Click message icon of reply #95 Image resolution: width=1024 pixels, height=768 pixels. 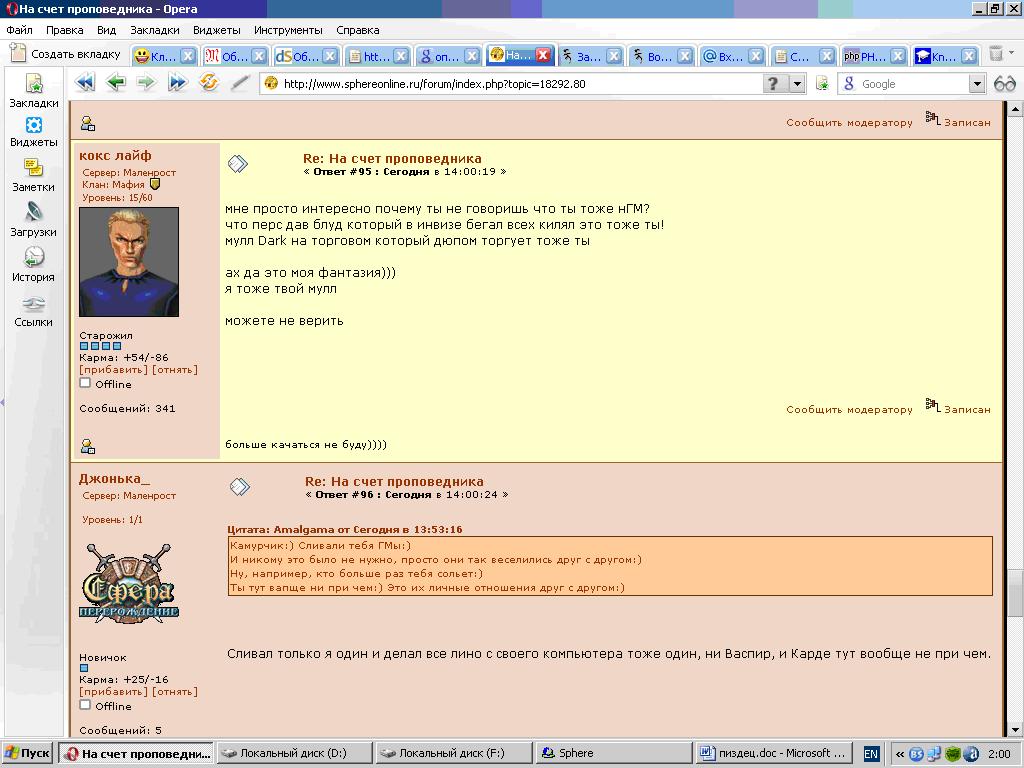pos(238,163)
